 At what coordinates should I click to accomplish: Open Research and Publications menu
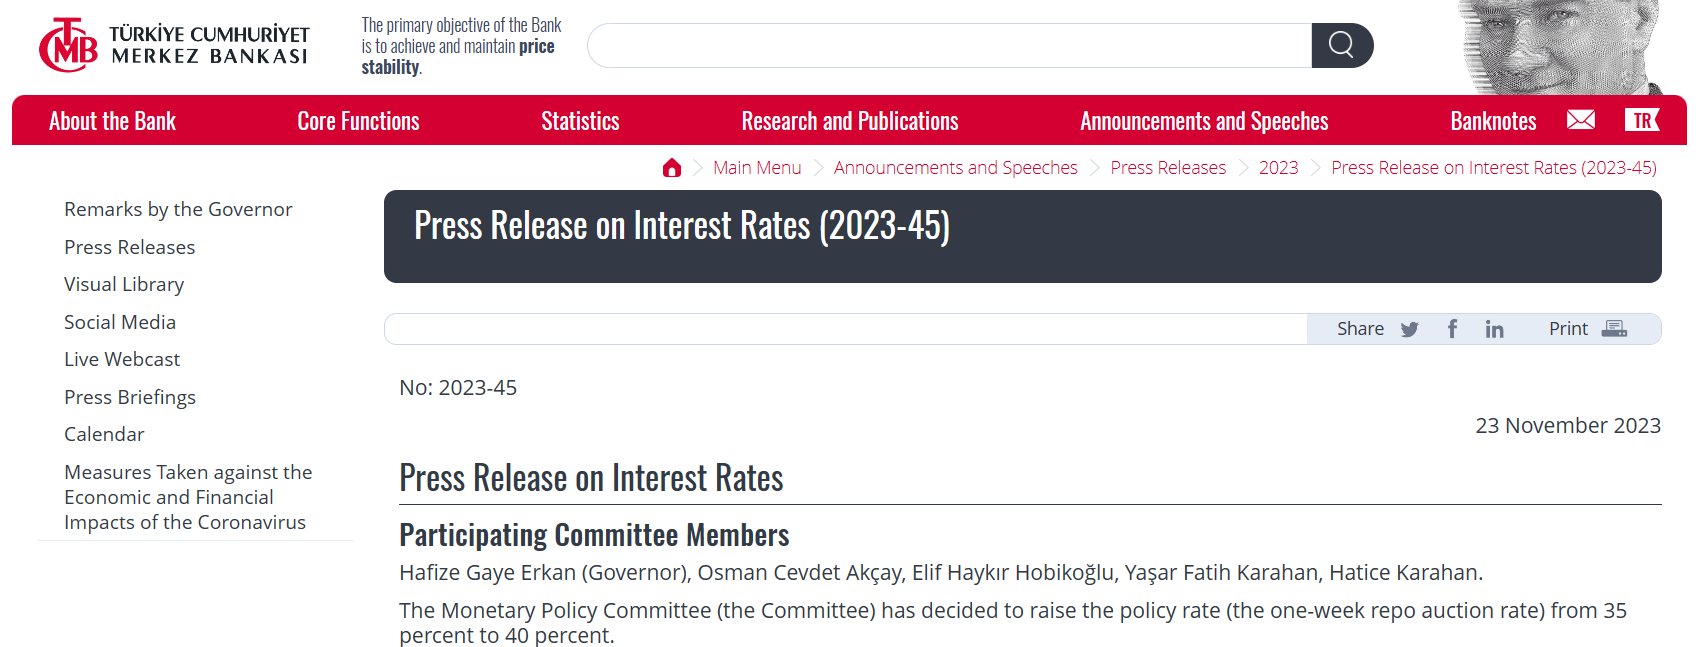pyautogui.click(x=849, y=121)
